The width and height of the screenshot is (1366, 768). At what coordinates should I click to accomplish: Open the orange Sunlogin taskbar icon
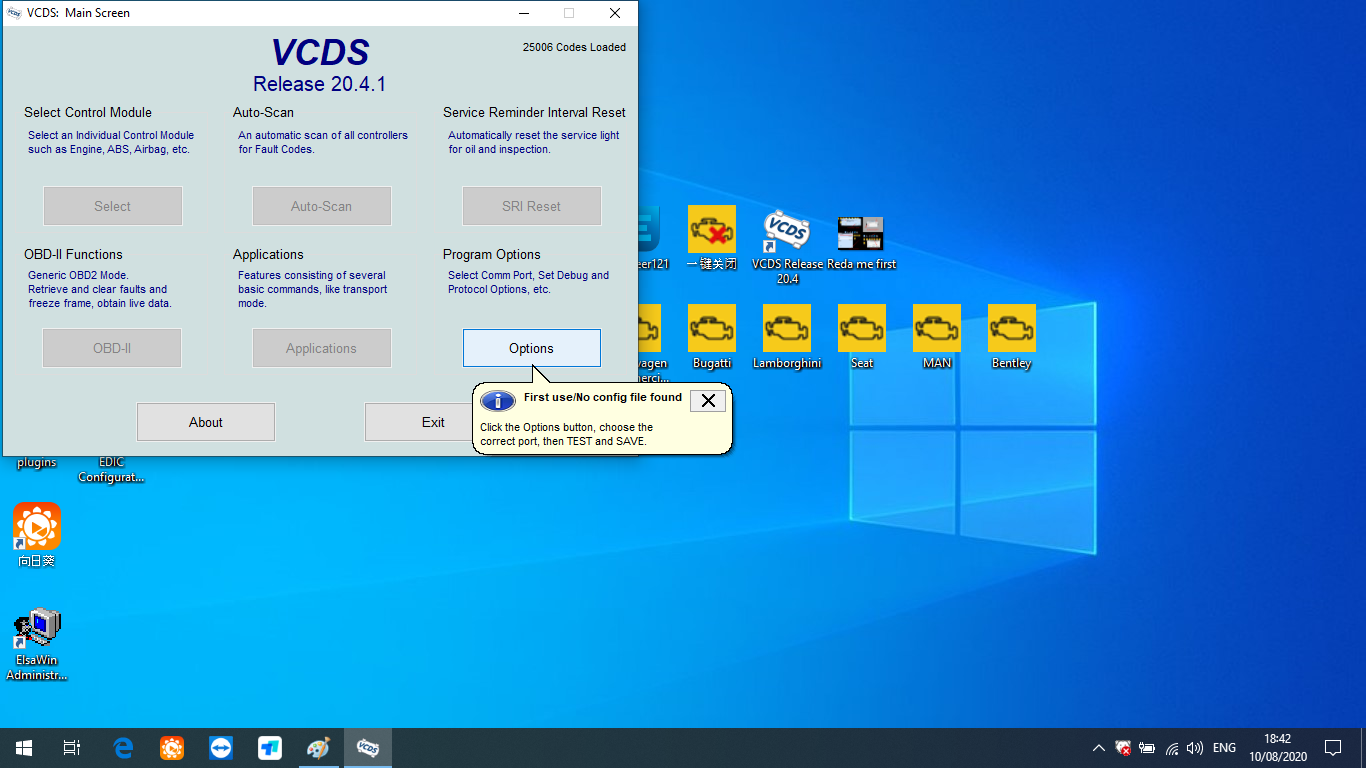pyautogui.click(x=172, y=748)
